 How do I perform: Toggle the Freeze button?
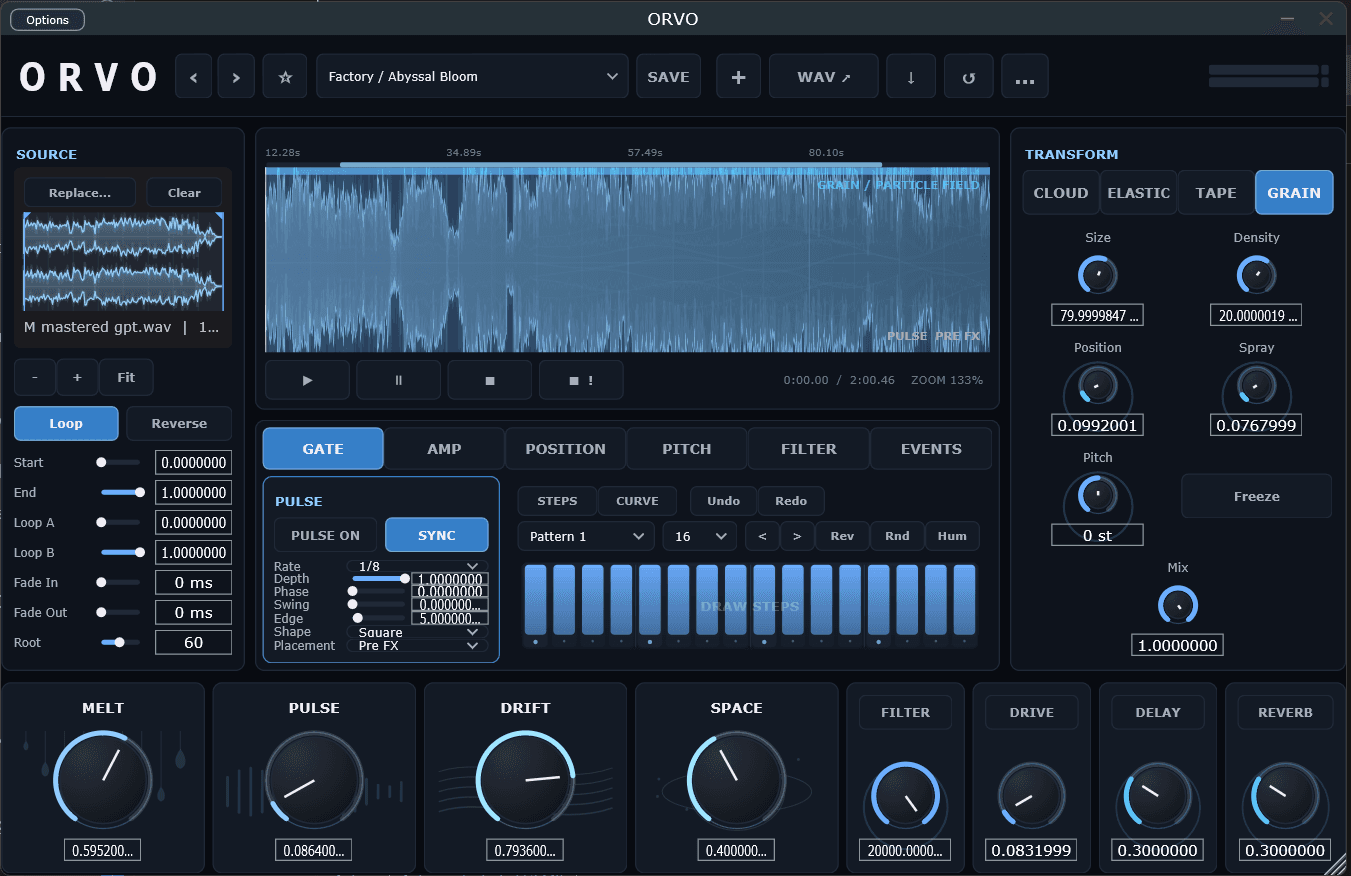pyautogui.click(x=1256, y=496)
